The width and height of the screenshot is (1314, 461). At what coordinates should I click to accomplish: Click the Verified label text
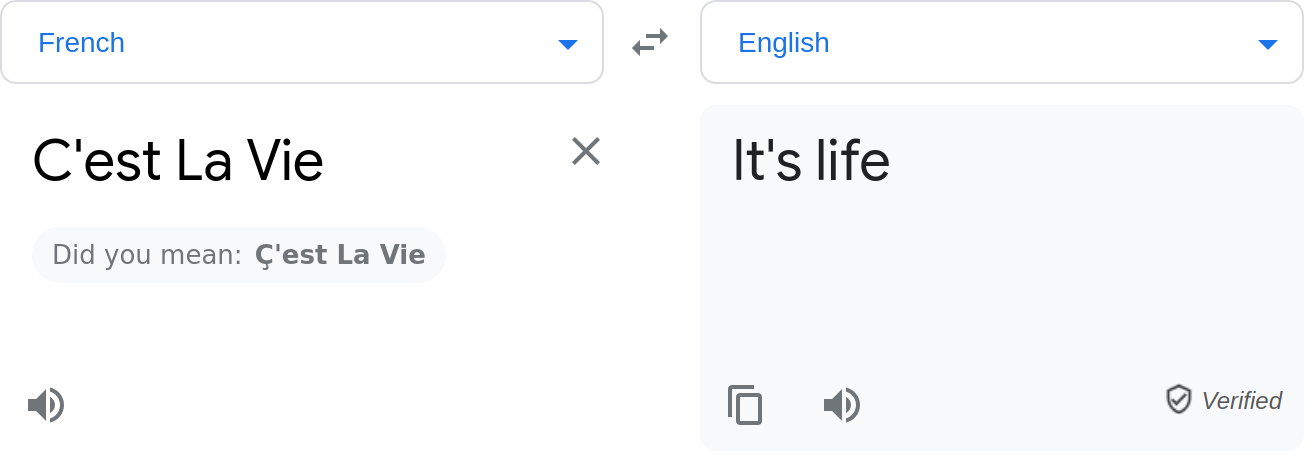click(1242, 401)
